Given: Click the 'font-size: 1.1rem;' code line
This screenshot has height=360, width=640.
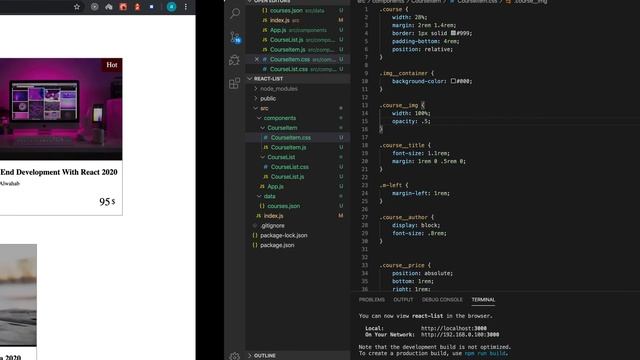Looking at the screenshot, I should (x=421, y=153).
